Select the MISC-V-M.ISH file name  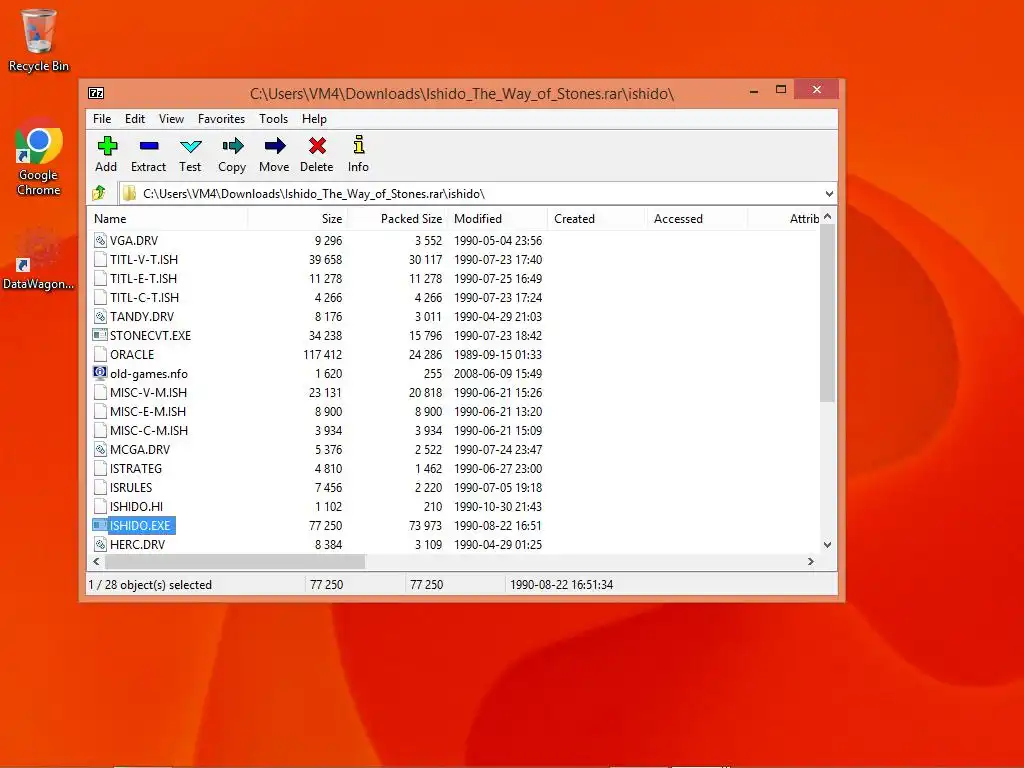click(148, 392)
